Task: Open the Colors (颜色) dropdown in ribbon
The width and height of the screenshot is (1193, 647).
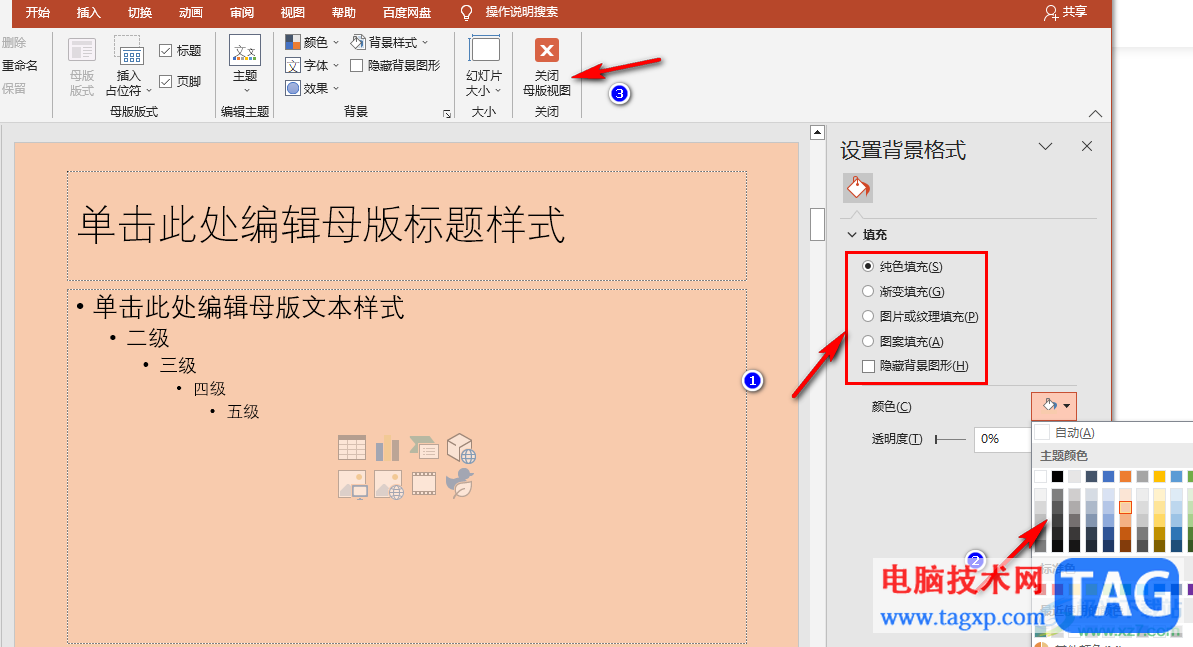Action: point(312,43)
